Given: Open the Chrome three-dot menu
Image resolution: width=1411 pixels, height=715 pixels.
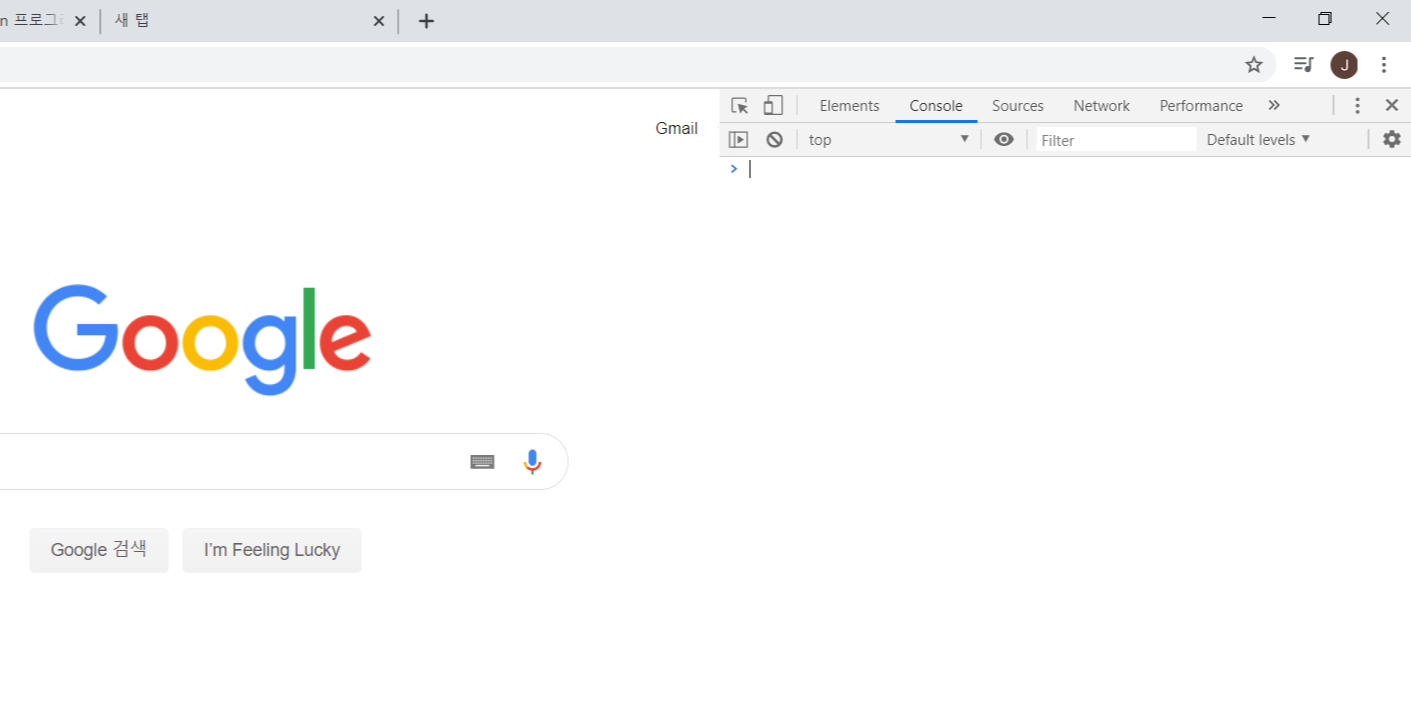Looking at the screenshot, I should [1384, 65].
